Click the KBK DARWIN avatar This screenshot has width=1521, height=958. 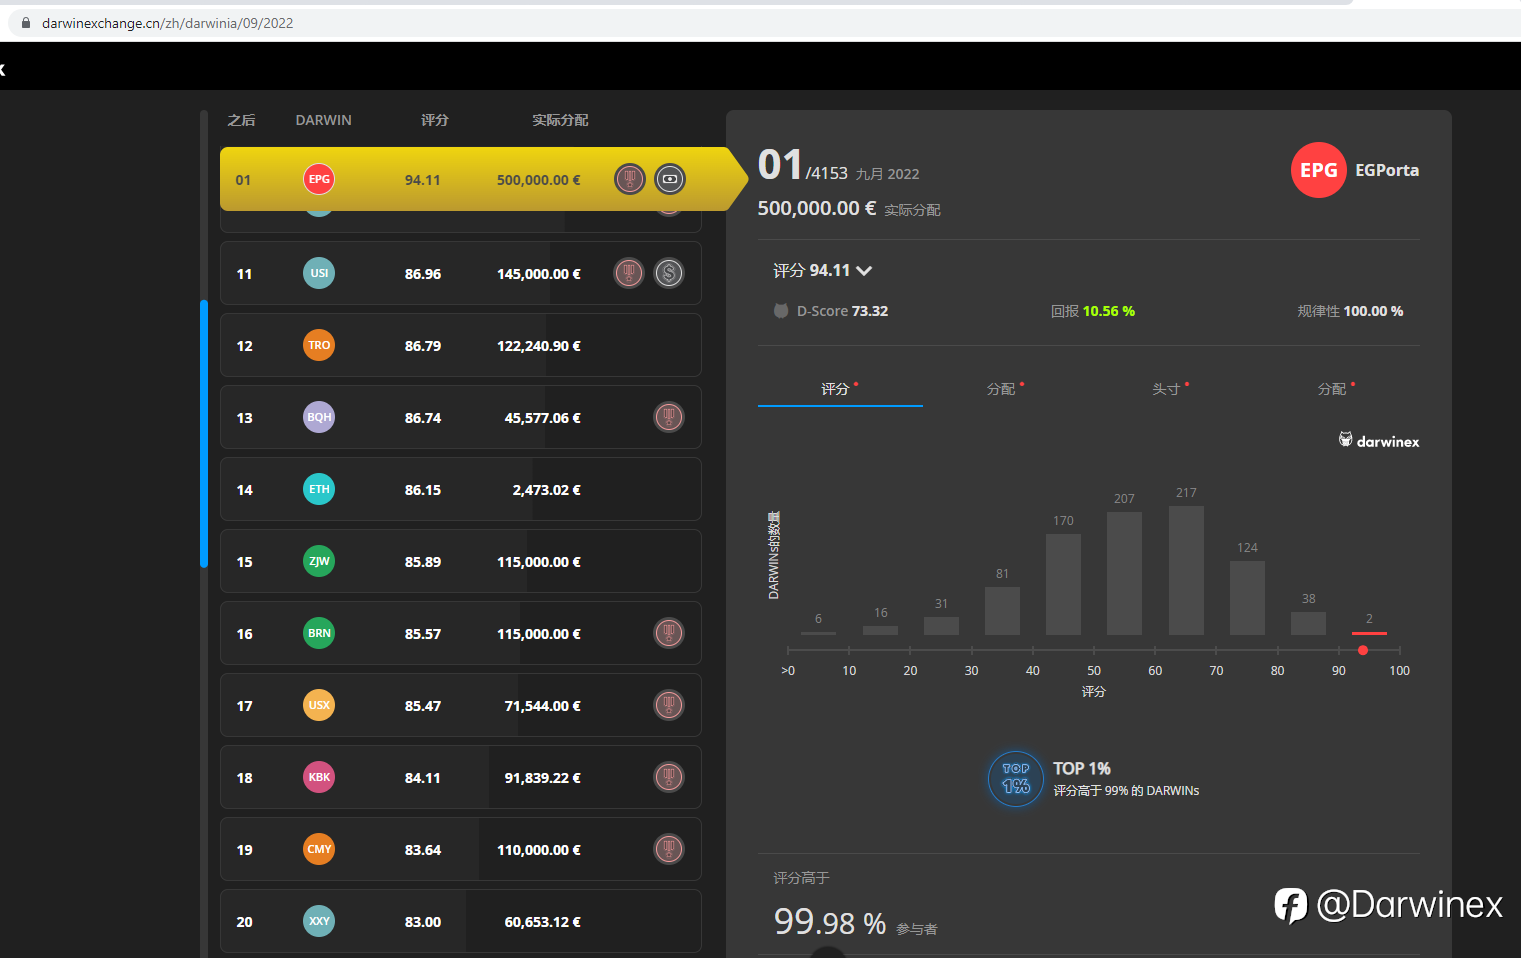pyautogui.click(x=319, y=777)
